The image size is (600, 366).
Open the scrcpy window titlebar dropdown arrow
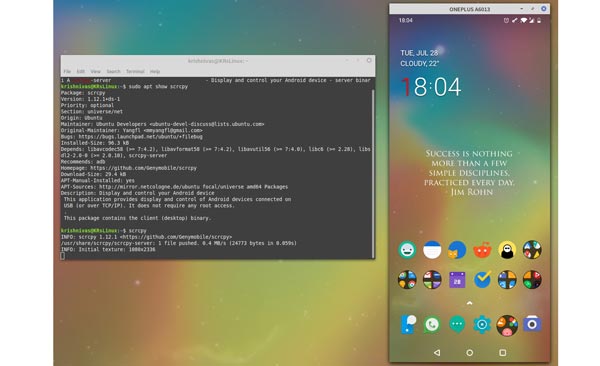click(522, 8)
